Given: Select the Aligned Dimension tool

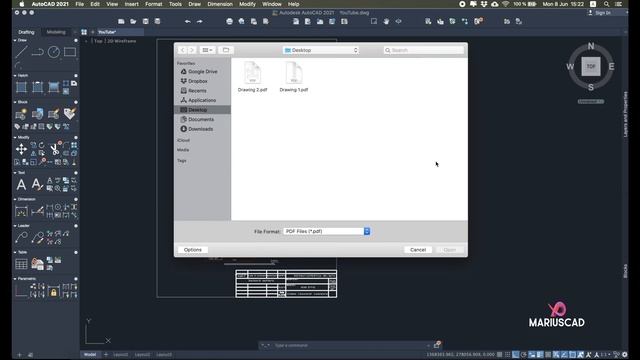Looking at the screenshot, I should pos(37,211).
